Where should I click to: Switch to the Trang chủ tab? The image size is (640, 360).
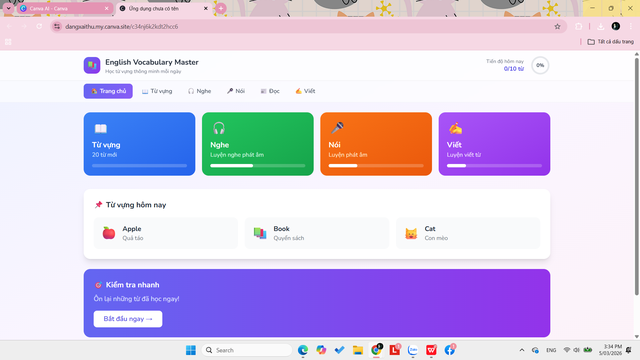[x=108, y=91]
